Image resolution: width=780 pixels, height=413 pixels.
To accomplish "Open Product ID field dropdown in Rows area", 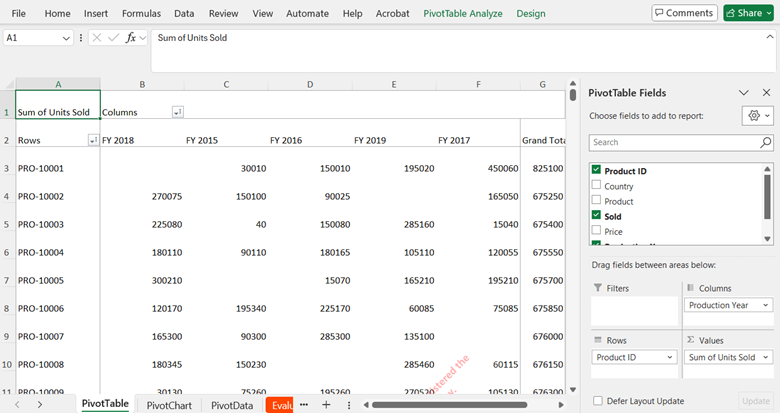I will point(670,357).
